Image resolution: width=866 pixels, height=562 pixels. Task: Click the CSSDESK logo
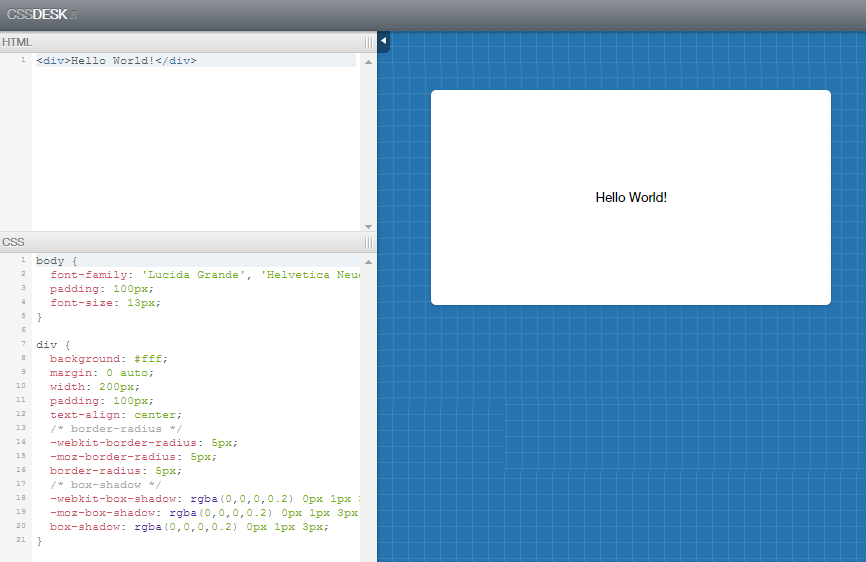coord(41,14)
